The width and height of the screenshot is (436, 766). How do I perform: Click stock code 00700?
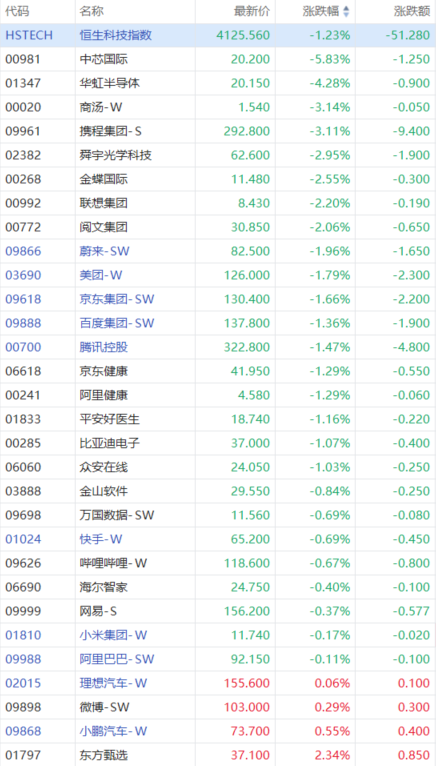pos(23,347)
